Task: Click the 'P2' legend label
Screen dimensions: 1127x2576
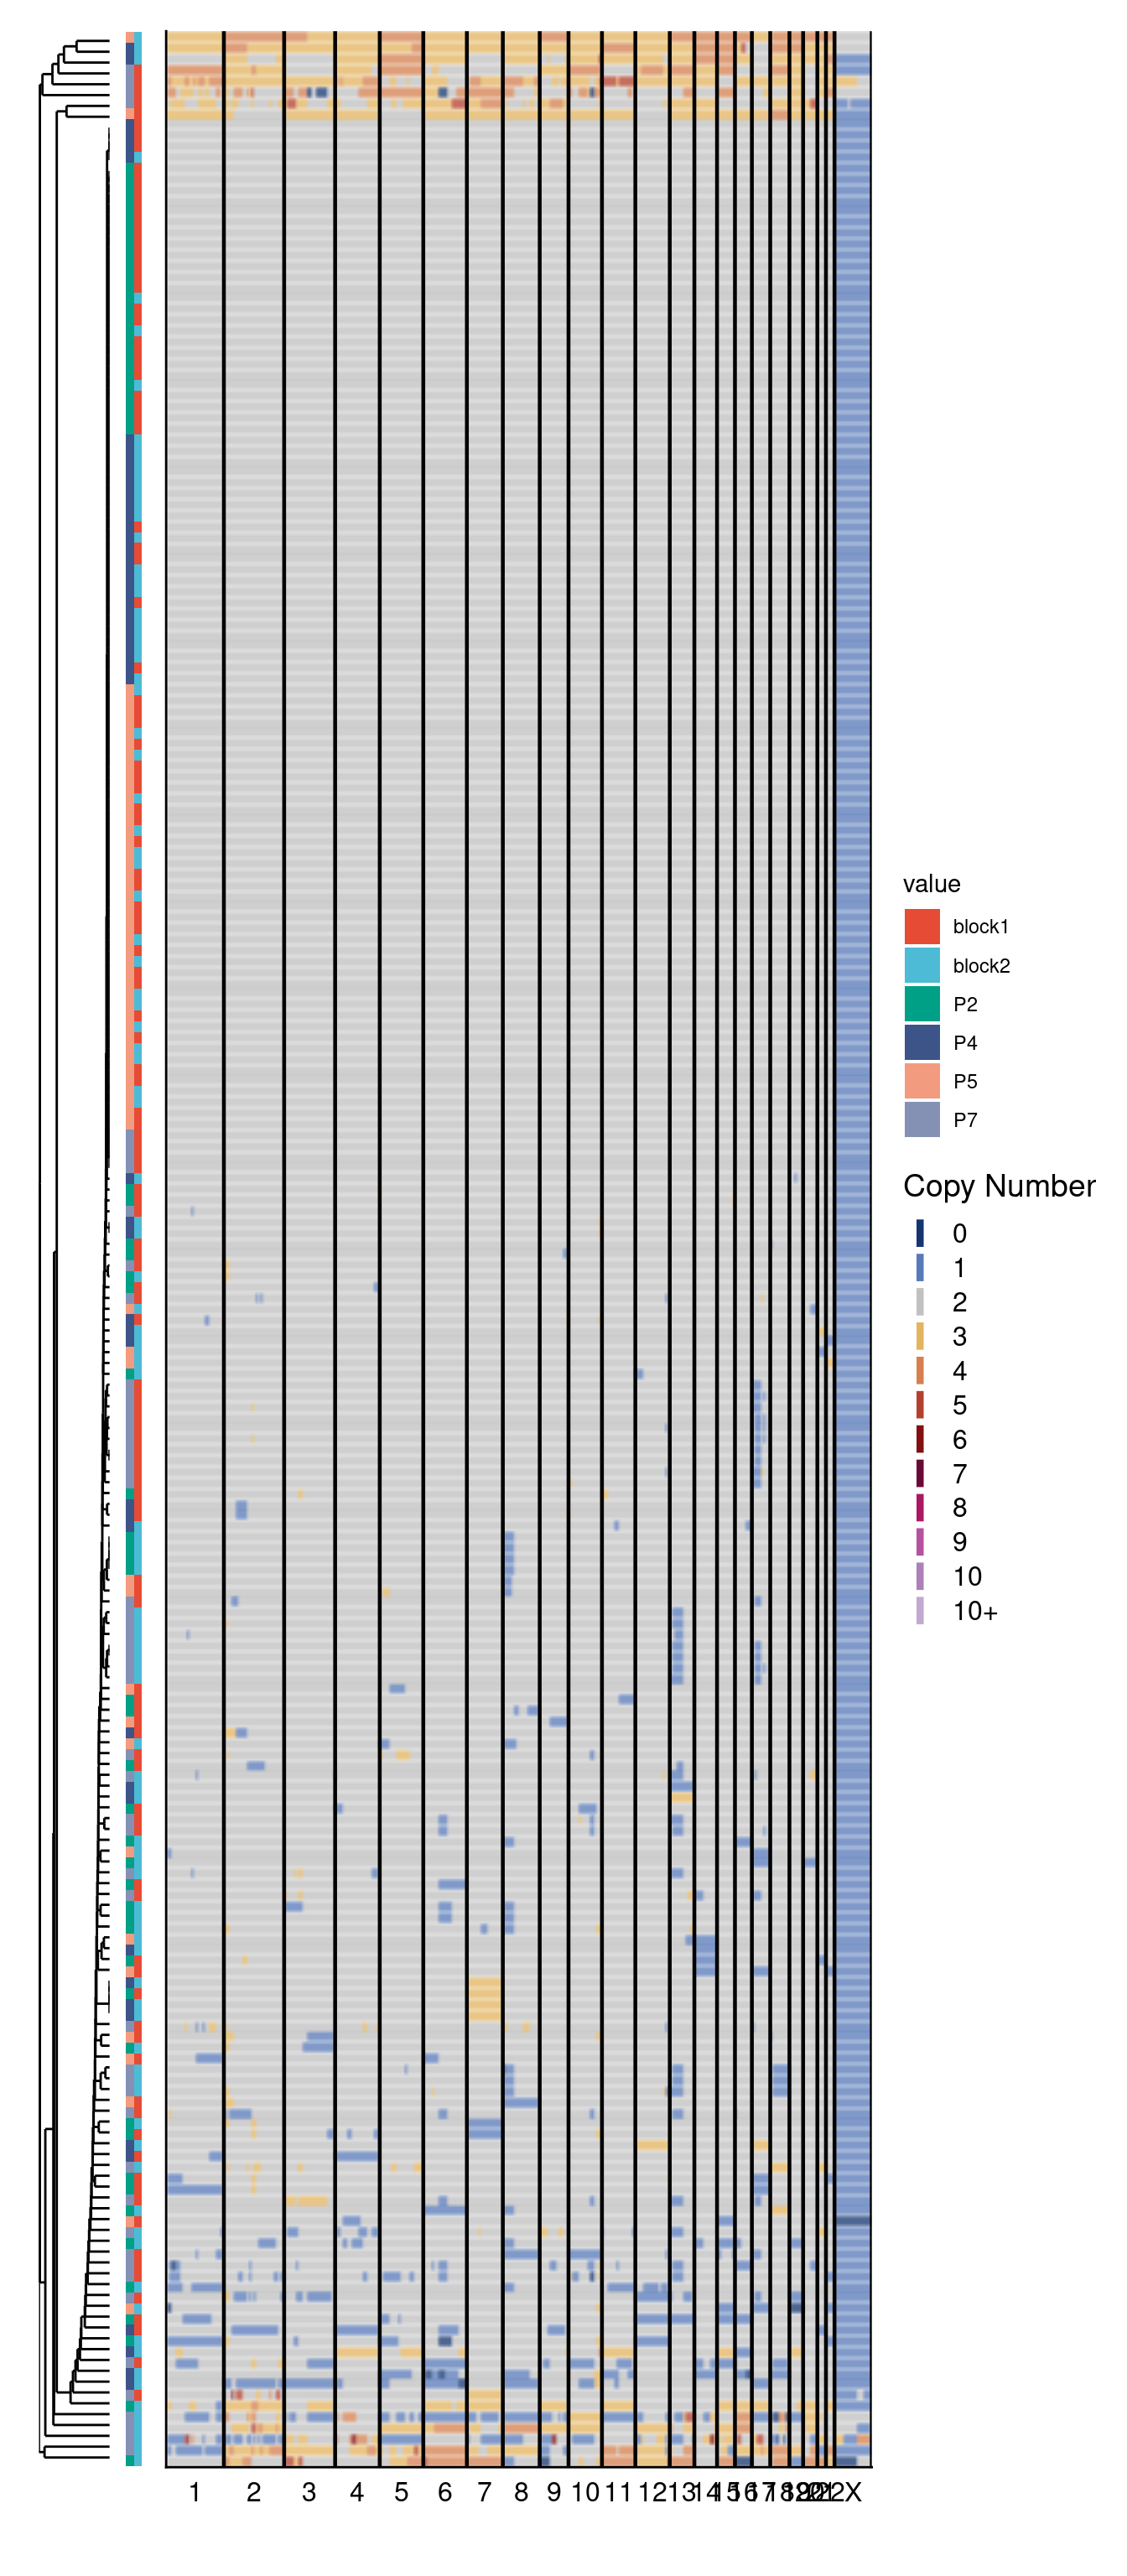Action: point(965,1004)
